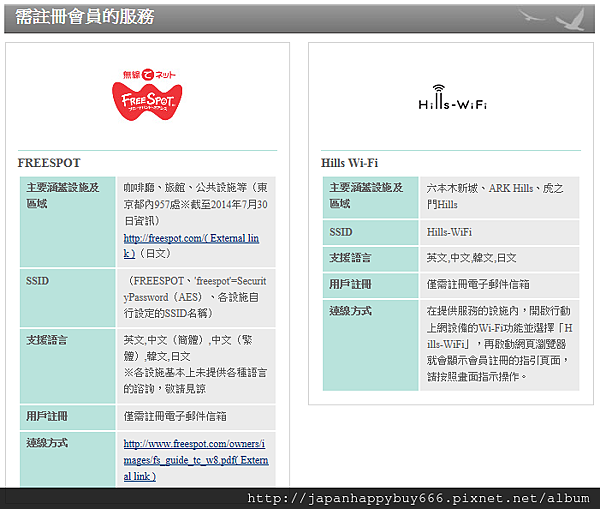Click FREESPOT registration value 僅需註冊電子郵件信箱
The height and width of the screenshot is (509, 600).
pos(175,416)
